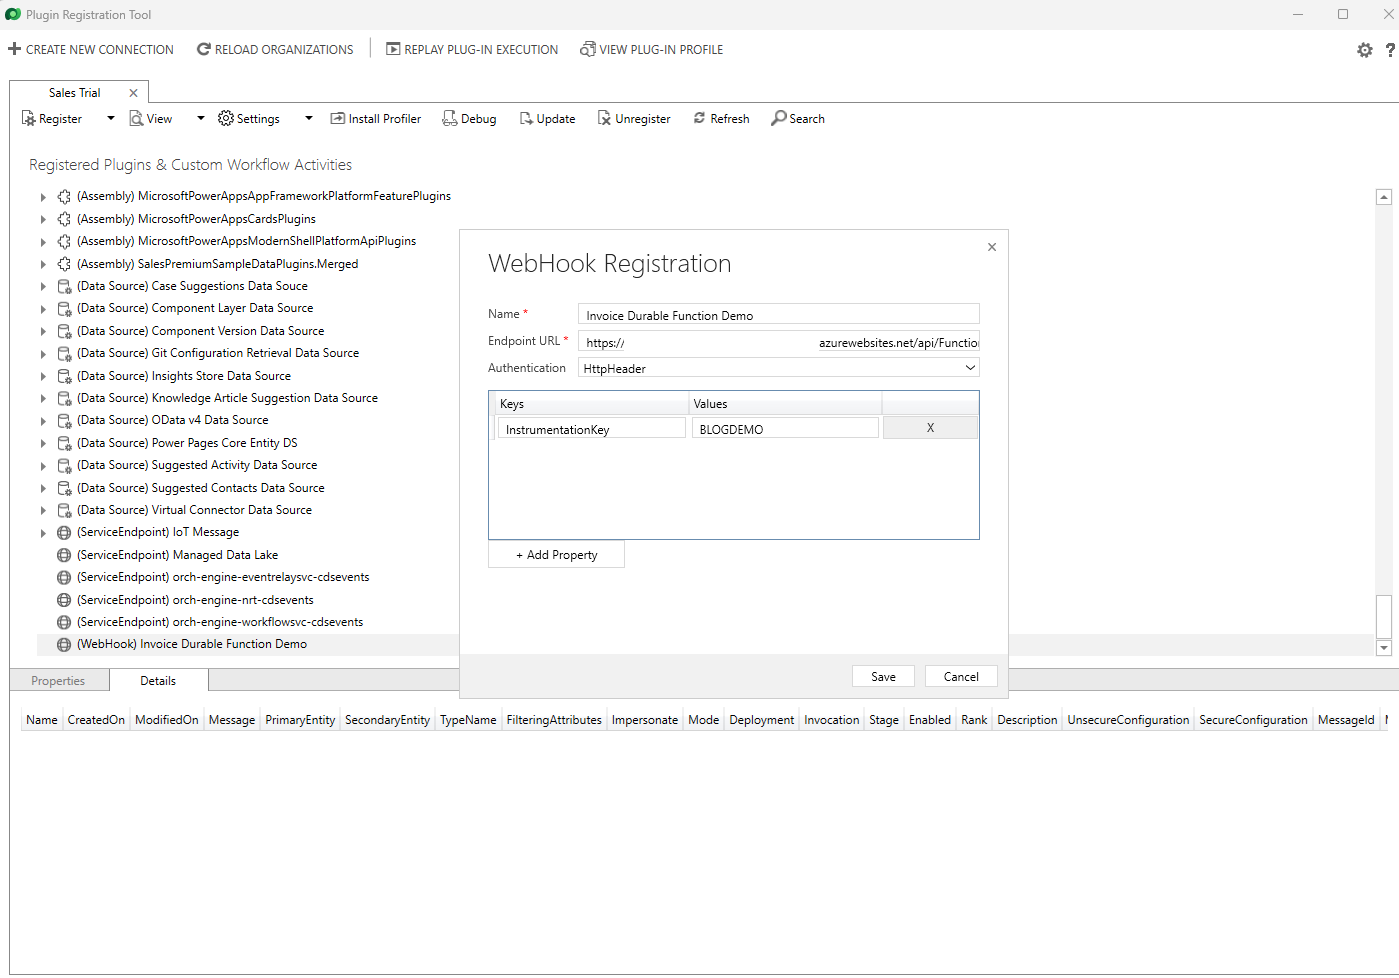Expand MicrosoftPowerAppsAppFrameworkPlatformFeaturePlugins assembly node
The image size is (1399, 978).
click(43, 197)
